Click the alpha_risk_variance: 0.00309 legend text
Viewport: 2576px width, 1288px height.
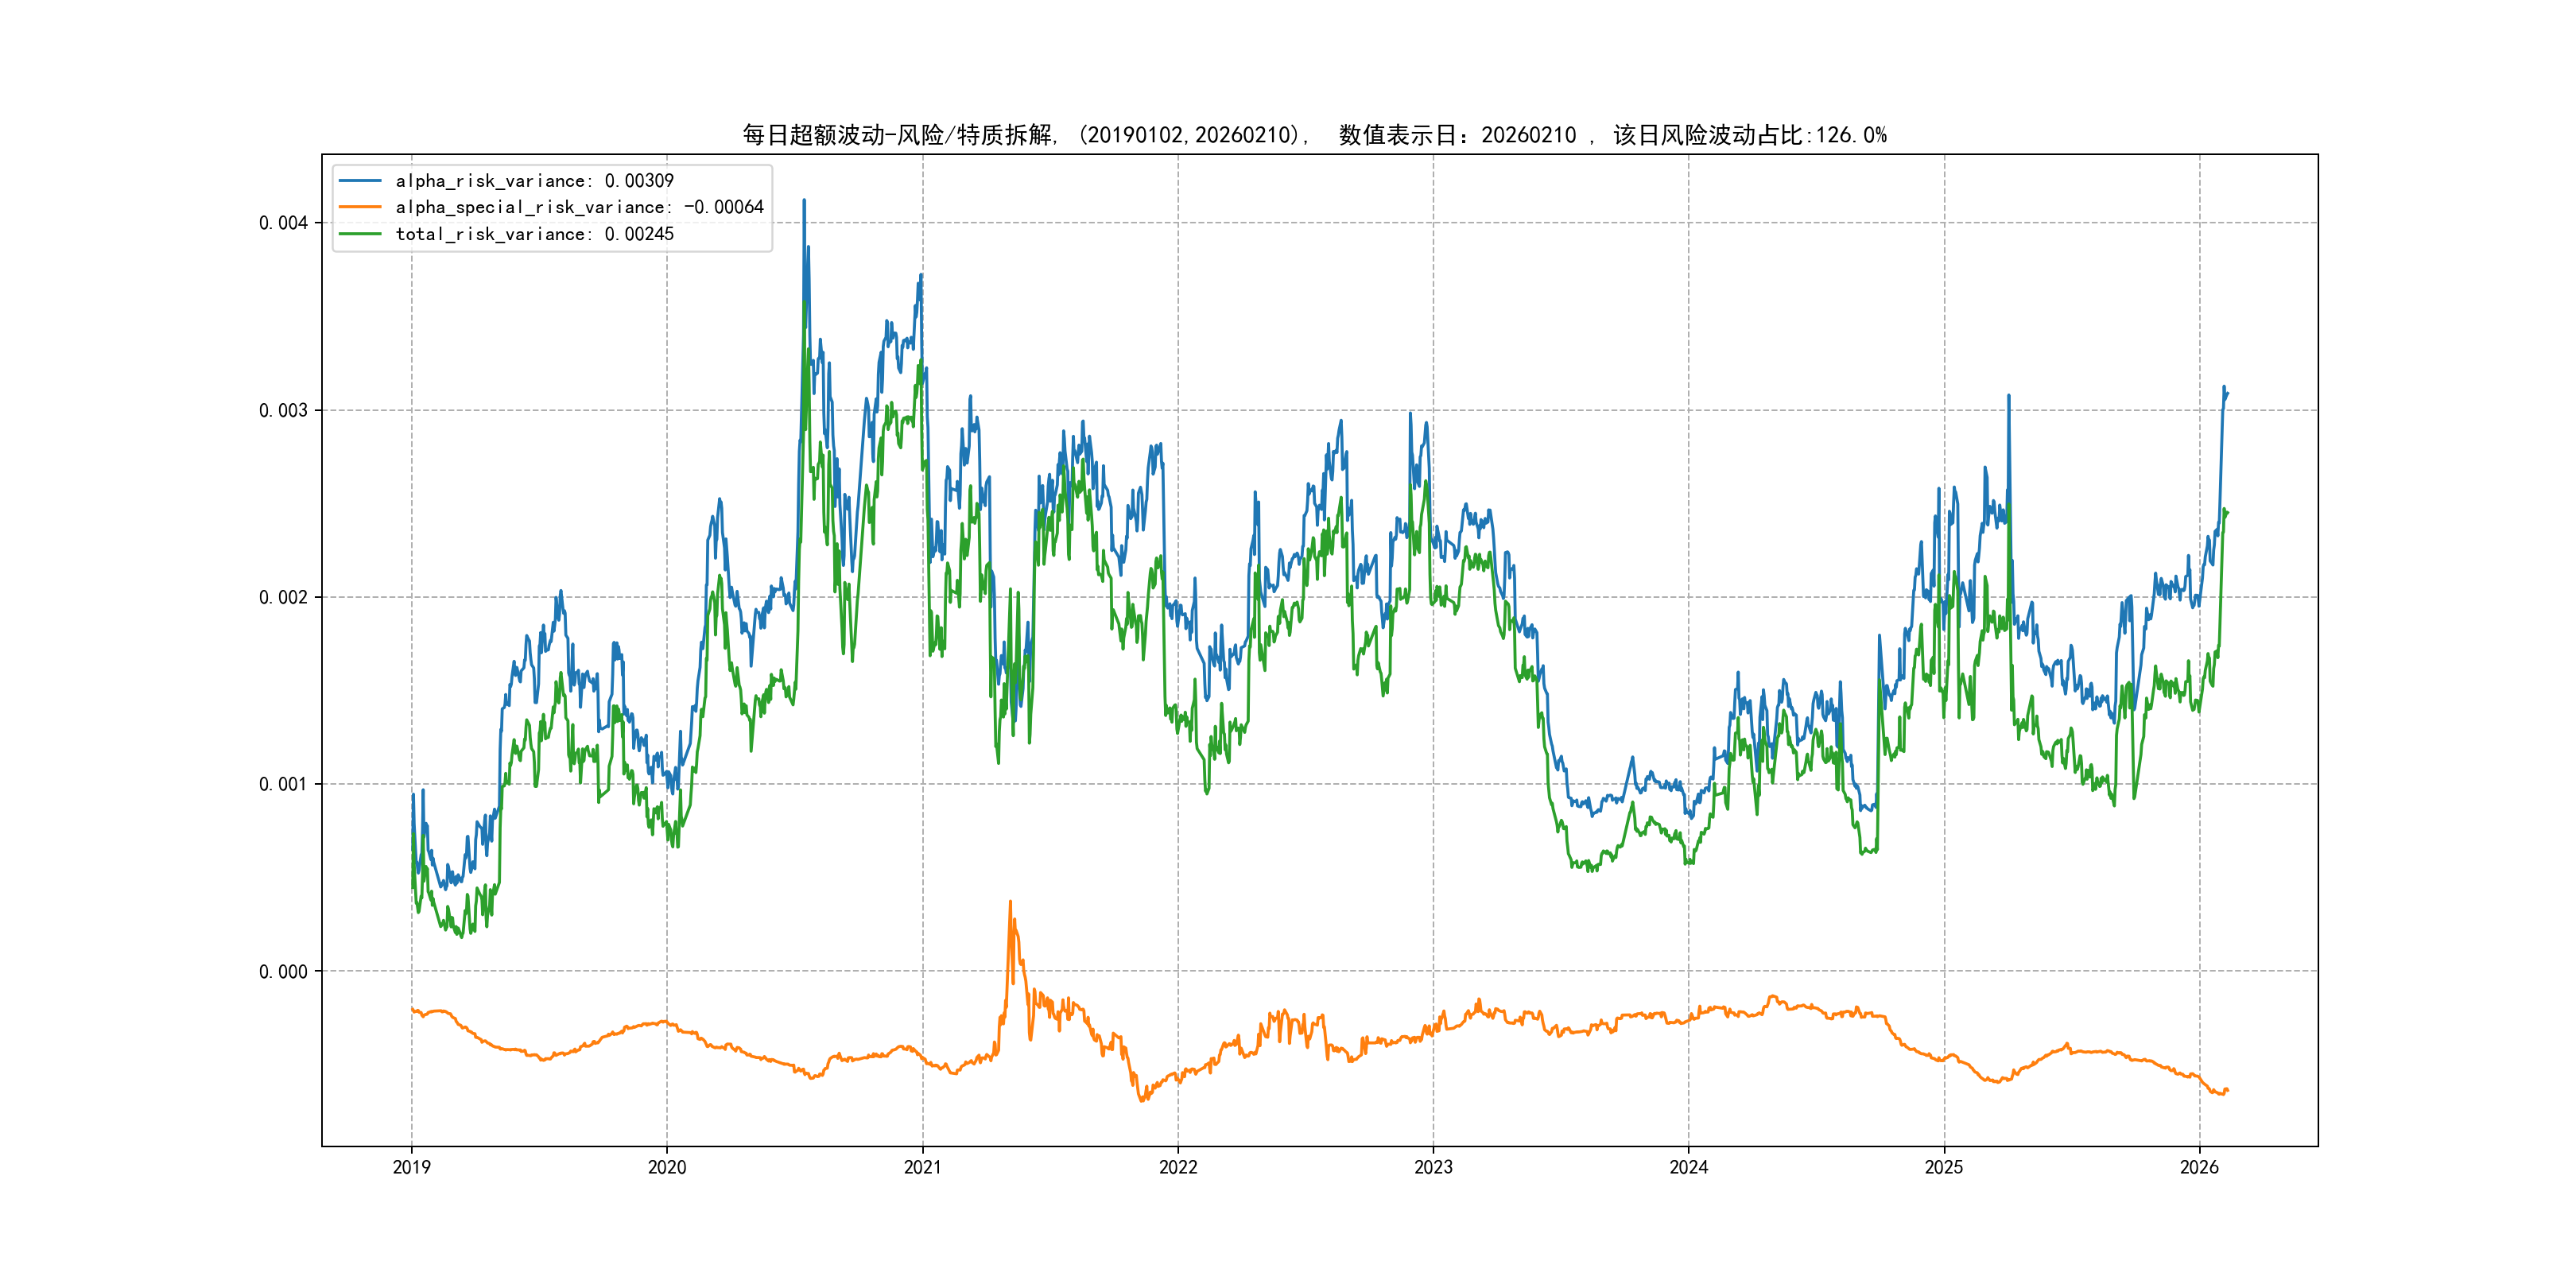pyautogui.click(x=534, y=181)
